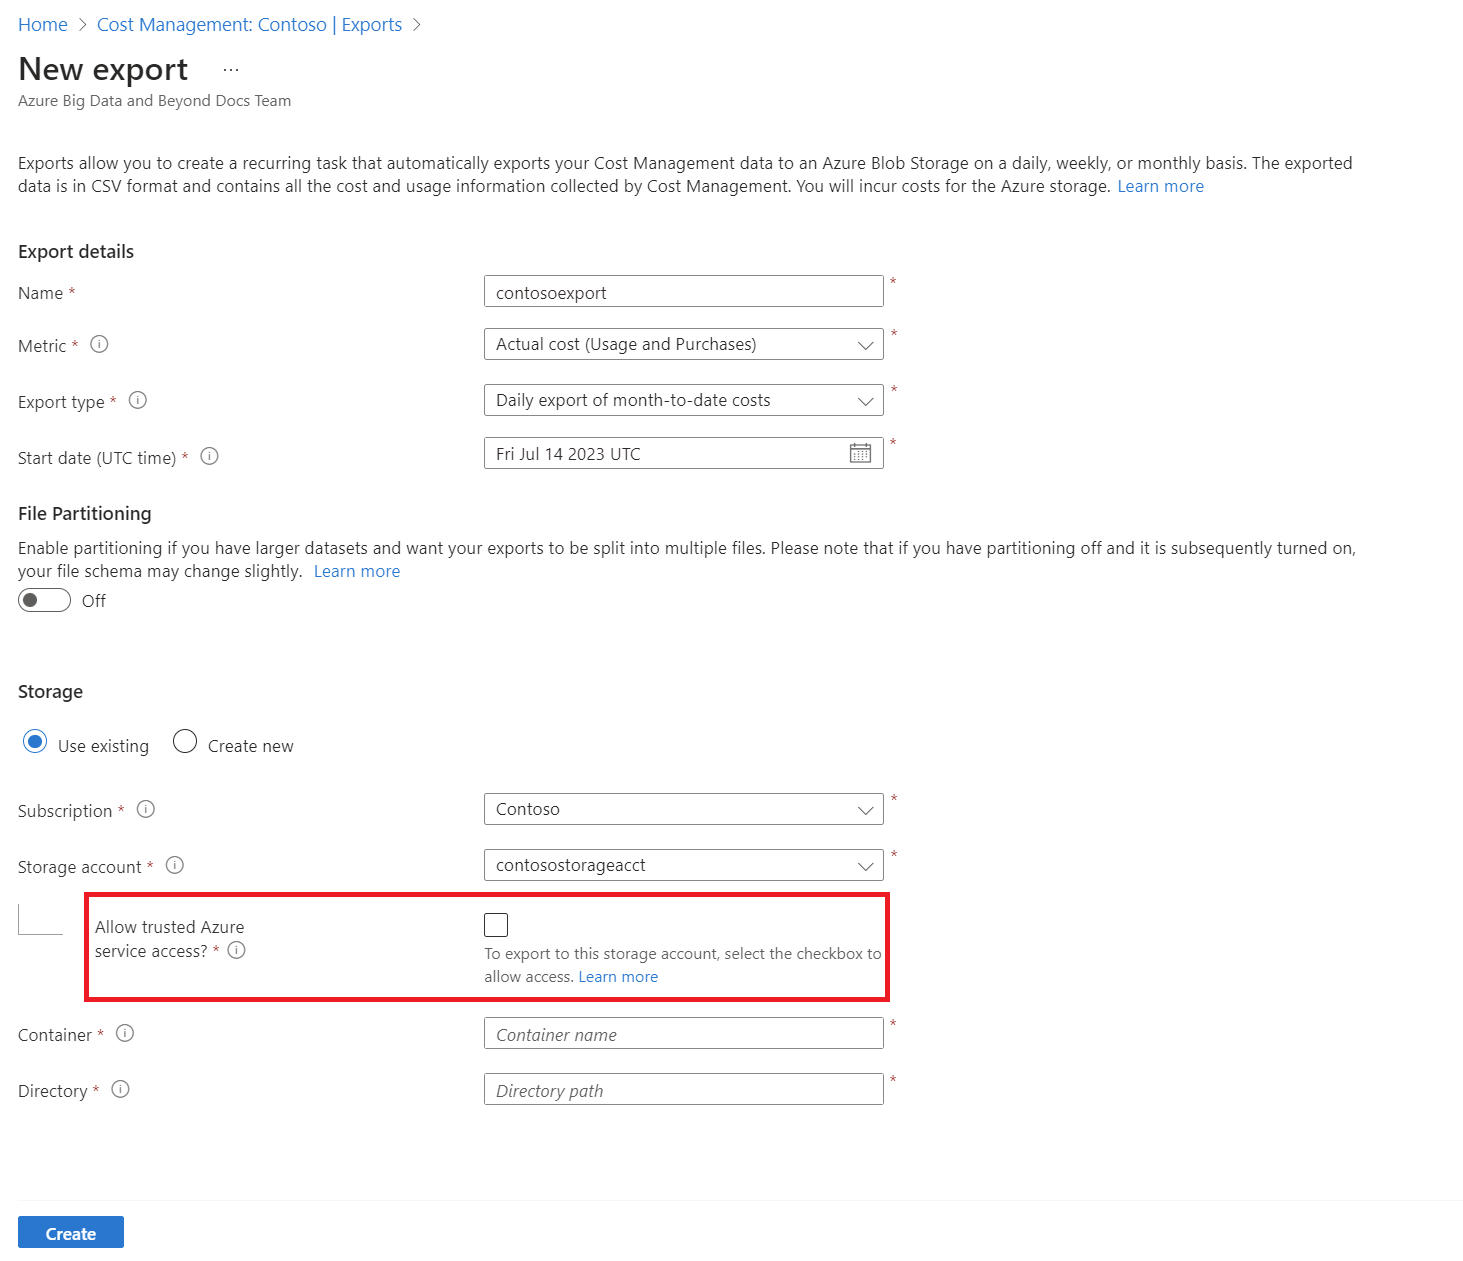Expand the Storage account dropdown
Screen dimensions: 1463x1261
pos(683,865)
